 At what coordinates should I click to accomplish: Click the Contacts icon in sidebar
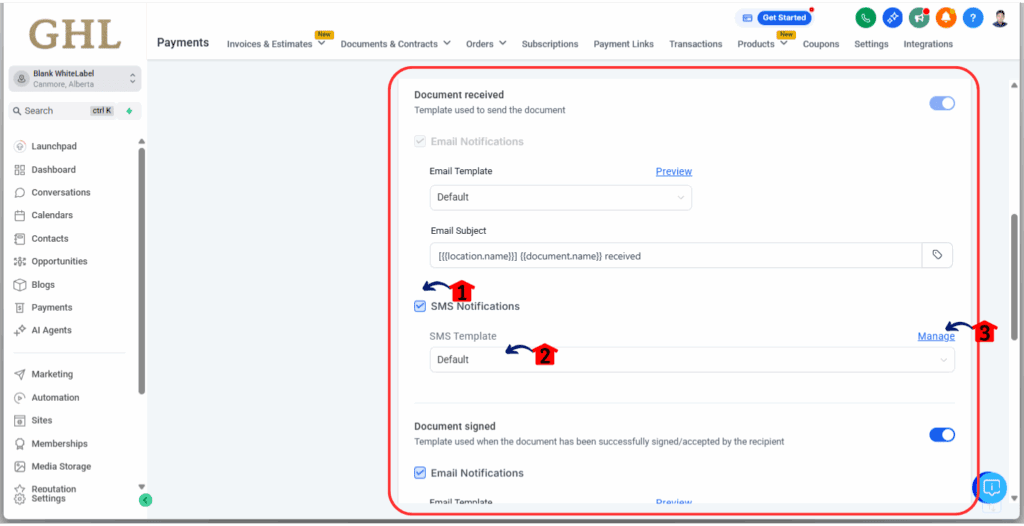click(x=20, y=238)
